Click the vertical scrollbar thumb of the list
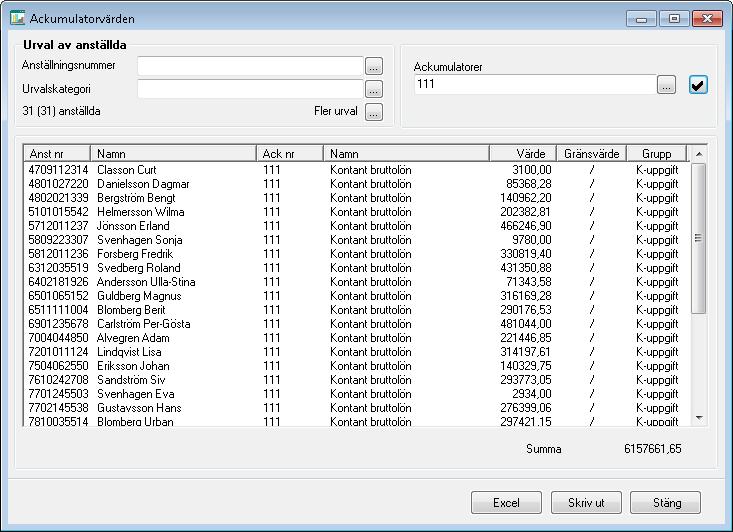Image resolution: width=733 pixels, height=532 pixels. pyautogui.click(x=698, y=238)
